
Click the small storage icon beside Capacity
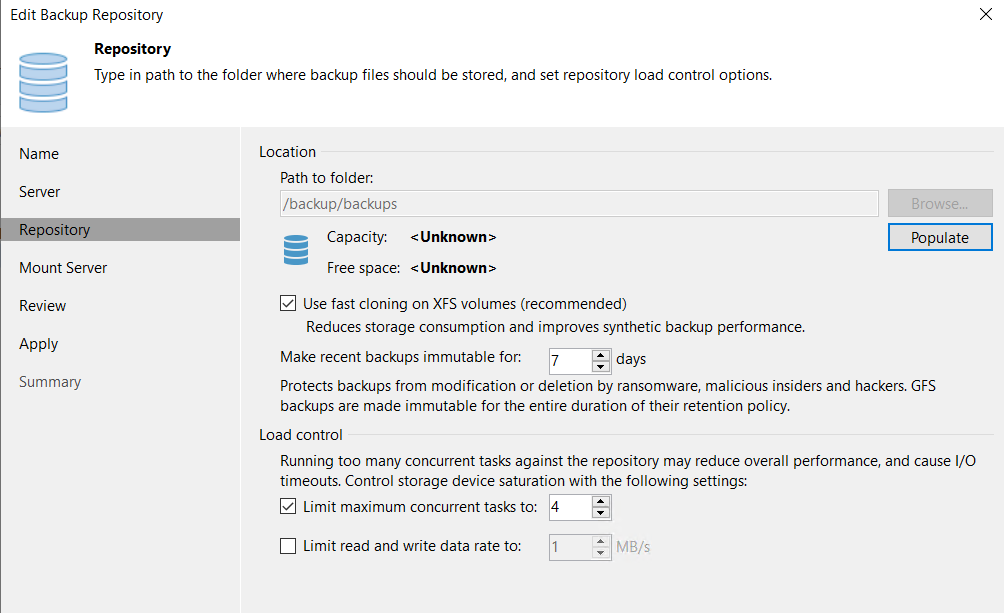point(296,250)
